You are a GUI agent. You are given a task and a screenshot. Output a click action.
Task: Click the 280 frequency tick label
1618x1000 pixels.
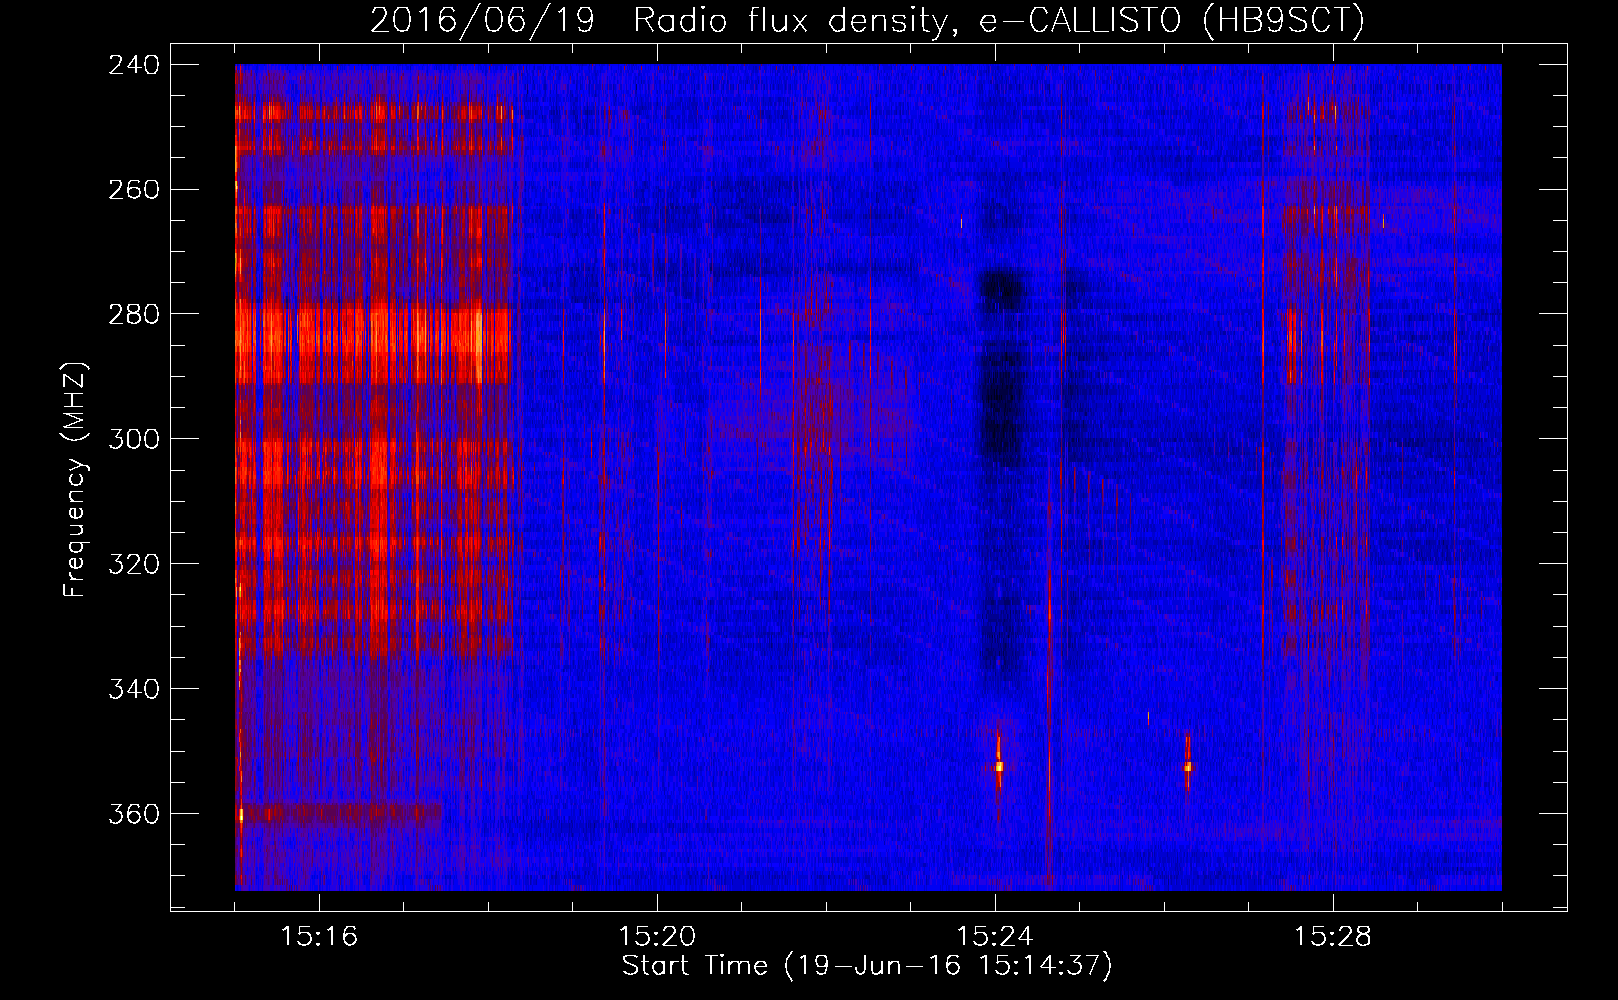tap(134, 315)
